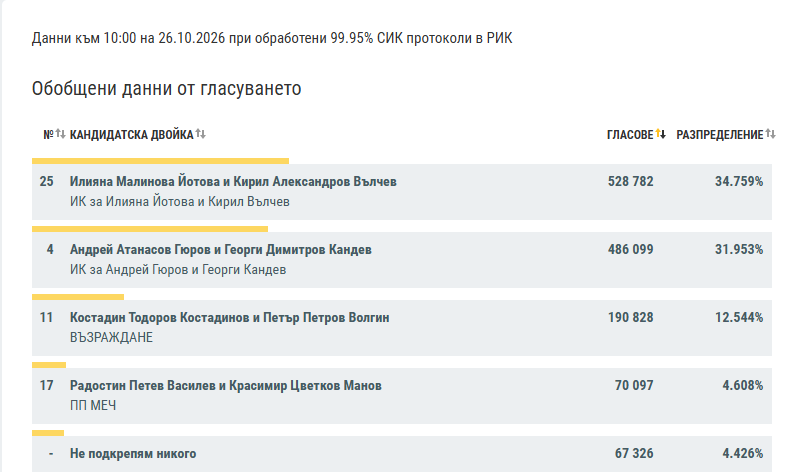789x472 pixels.
Task: Click the Не подкрепям никого row
Action: click(x=402, y=454)
